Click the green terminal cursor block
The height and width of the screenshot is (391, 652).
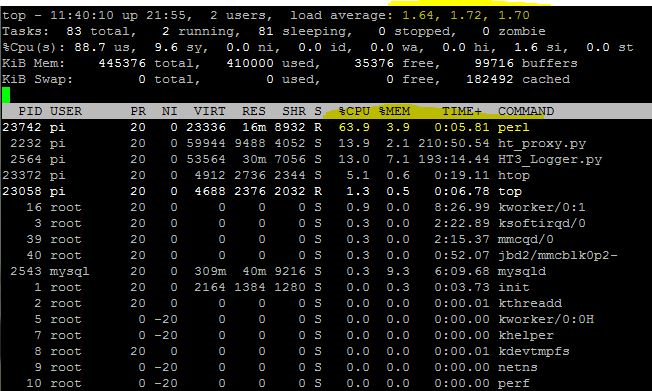click(6, 95)
